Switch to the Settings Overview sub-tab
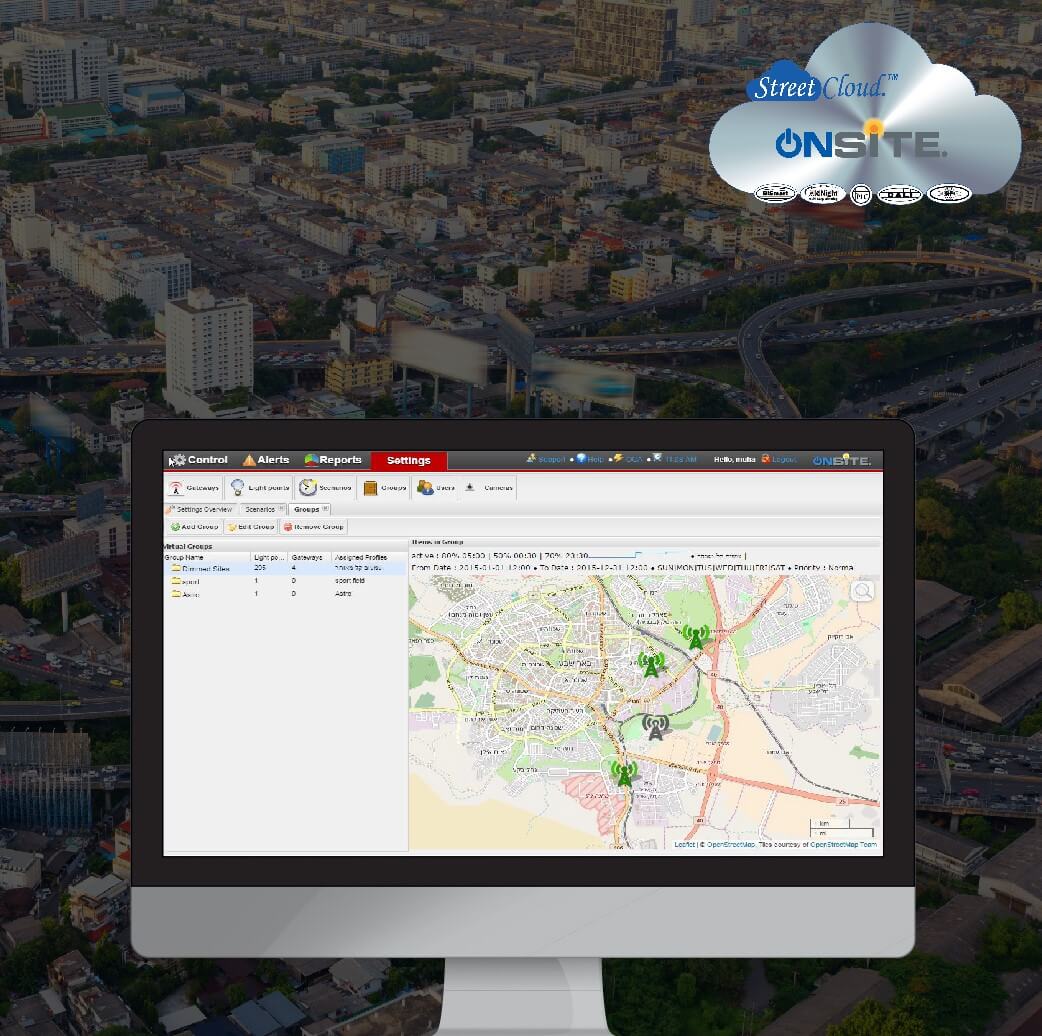The width and height of the screenshot is (1042, 1036). pos(199,509)
